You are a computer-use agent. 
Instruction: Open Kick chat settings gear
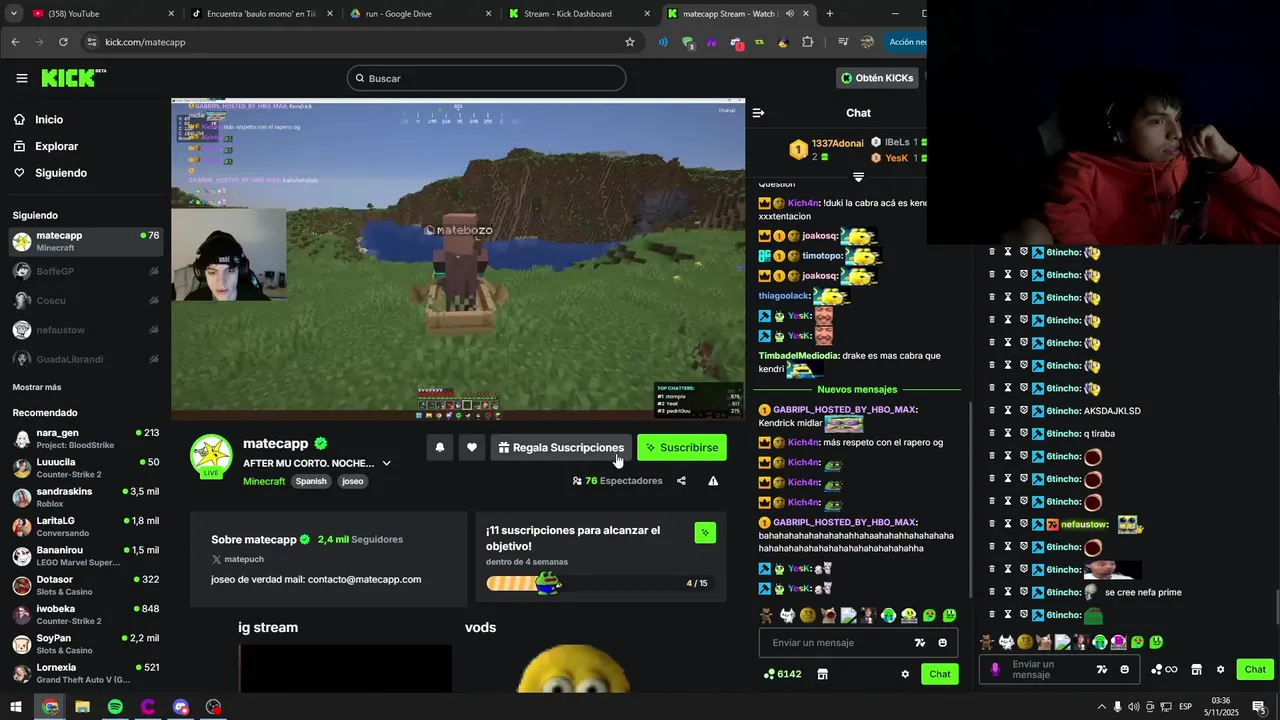pos(905,674)
